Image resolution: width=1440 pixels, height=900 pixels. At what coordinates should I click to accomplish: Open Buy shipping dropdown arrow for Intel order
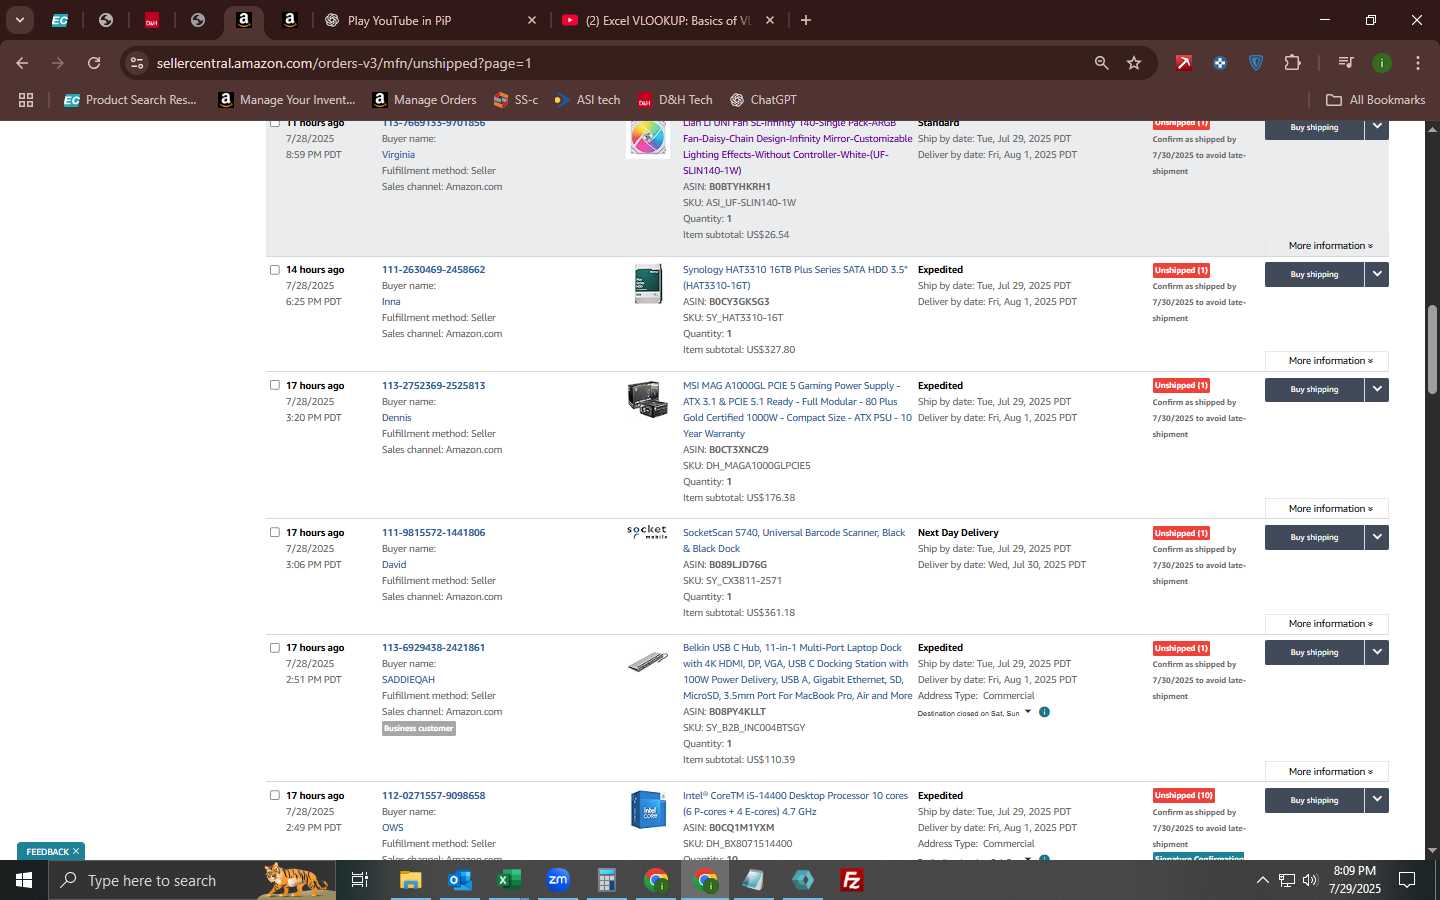(x=1377, y=800)
